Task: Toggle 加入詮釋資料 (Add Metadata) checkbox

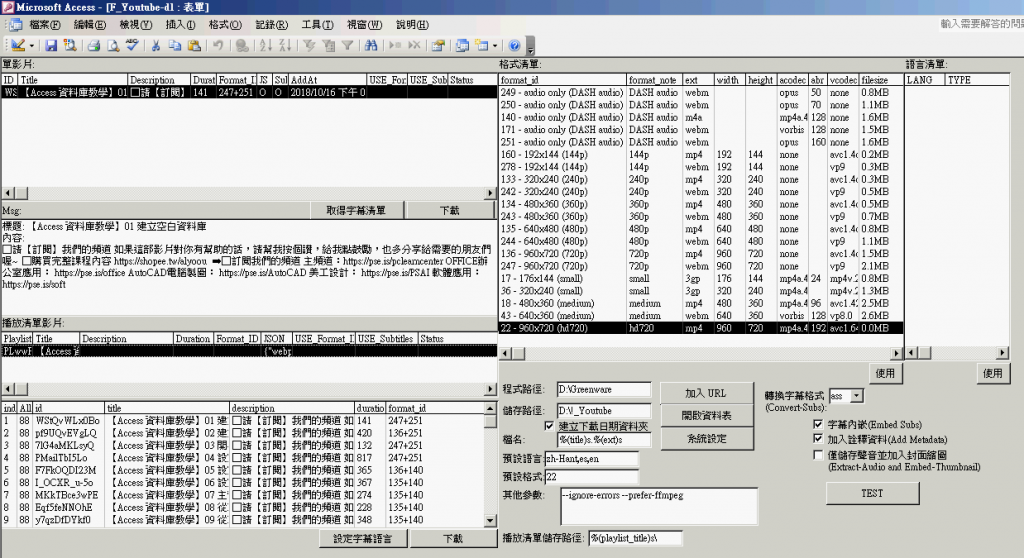Action: coord(818,439)
